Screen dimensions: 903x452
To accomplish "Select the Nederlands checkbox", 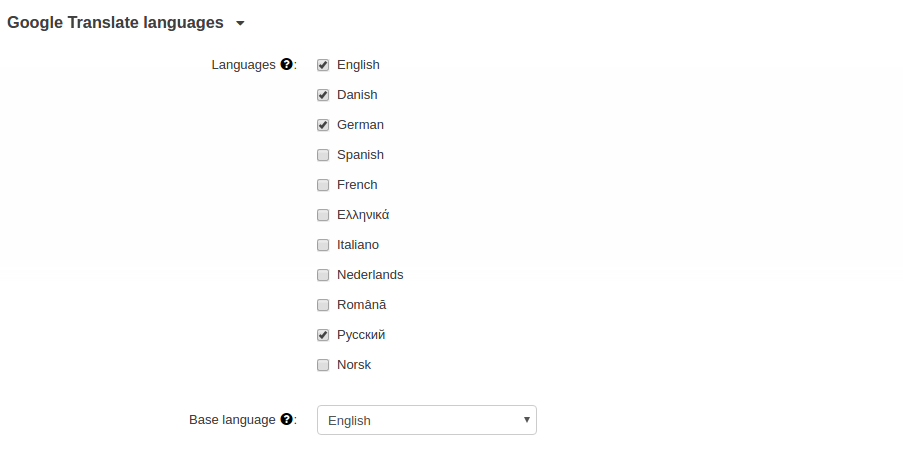I will pyautogui.click(x=323, y=275).
